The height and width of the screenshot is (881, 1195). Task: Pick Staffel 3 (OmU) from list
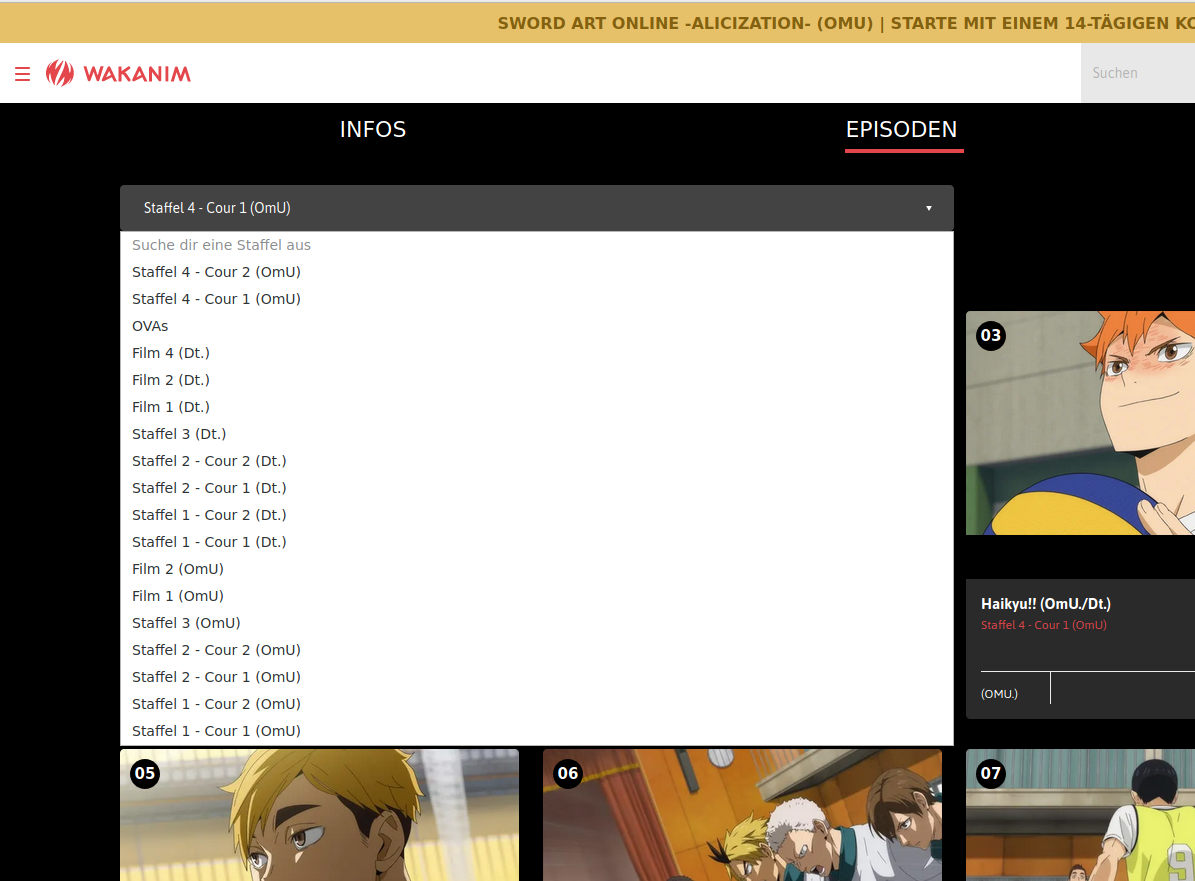(x=186, y=623)
